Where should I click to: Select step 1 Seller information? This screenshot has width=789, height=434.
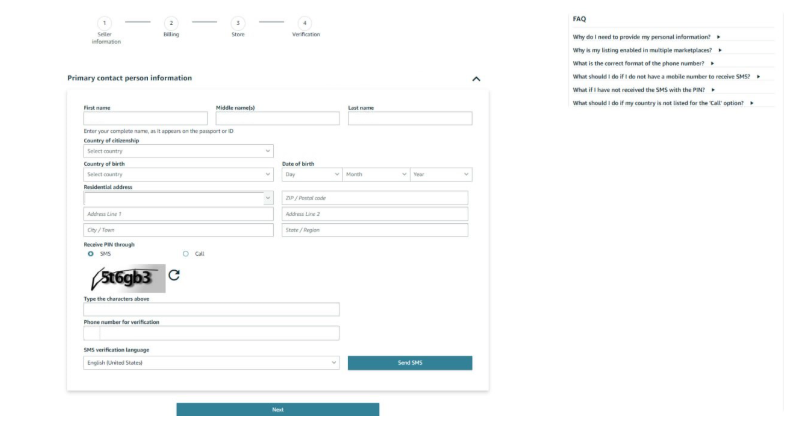[x=106, y=23]
